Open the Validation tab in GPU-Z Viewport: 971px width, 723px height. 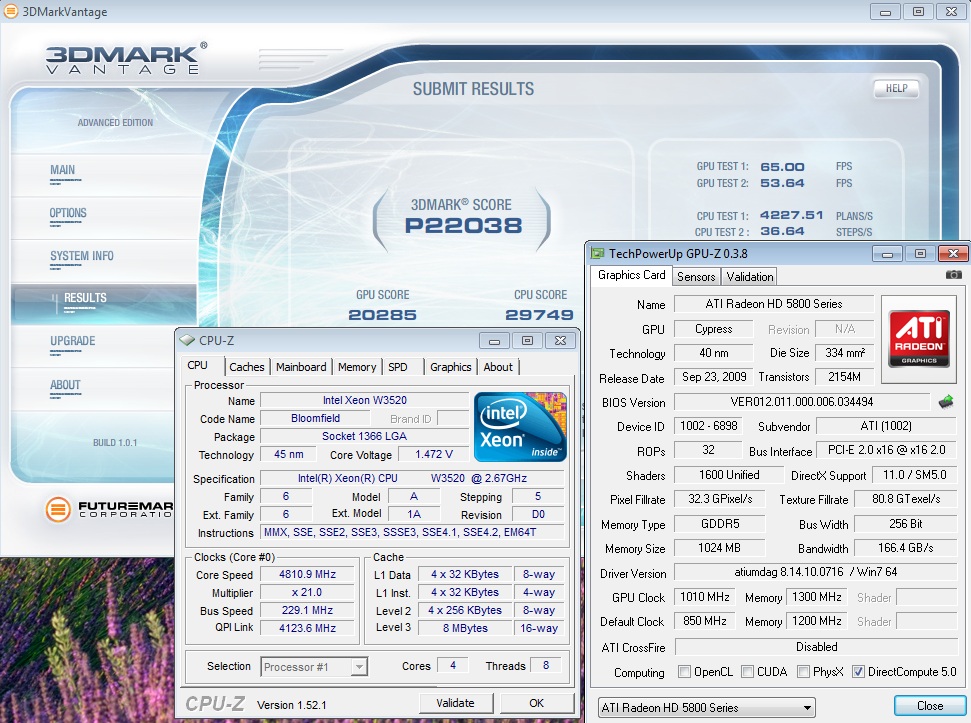click(x=750, y=277)
